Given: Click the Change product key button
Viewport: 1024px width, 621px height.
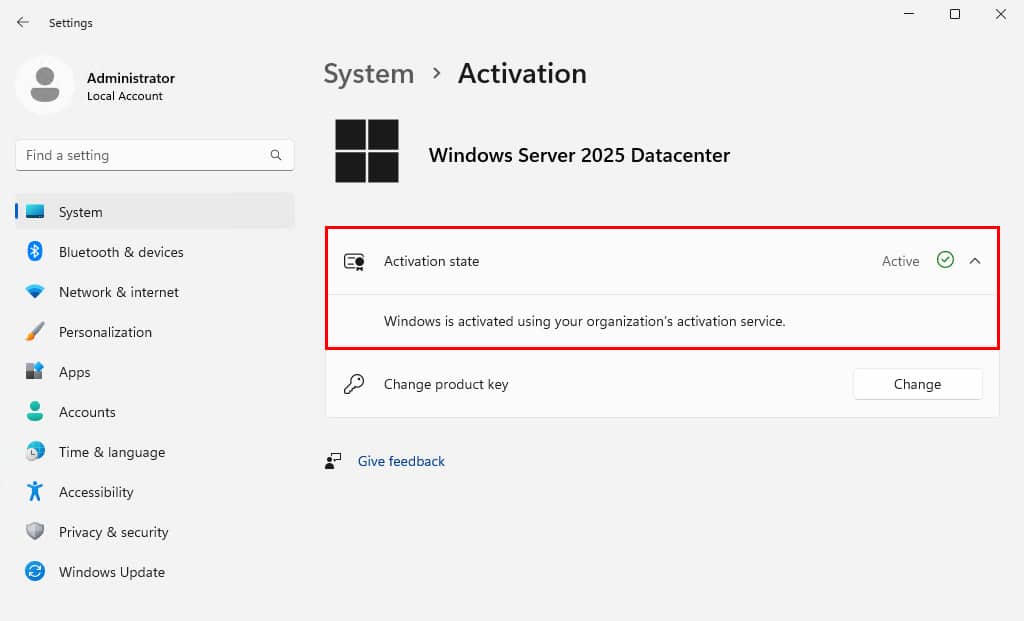Looking at the screenshot, I should click(918, 384).
